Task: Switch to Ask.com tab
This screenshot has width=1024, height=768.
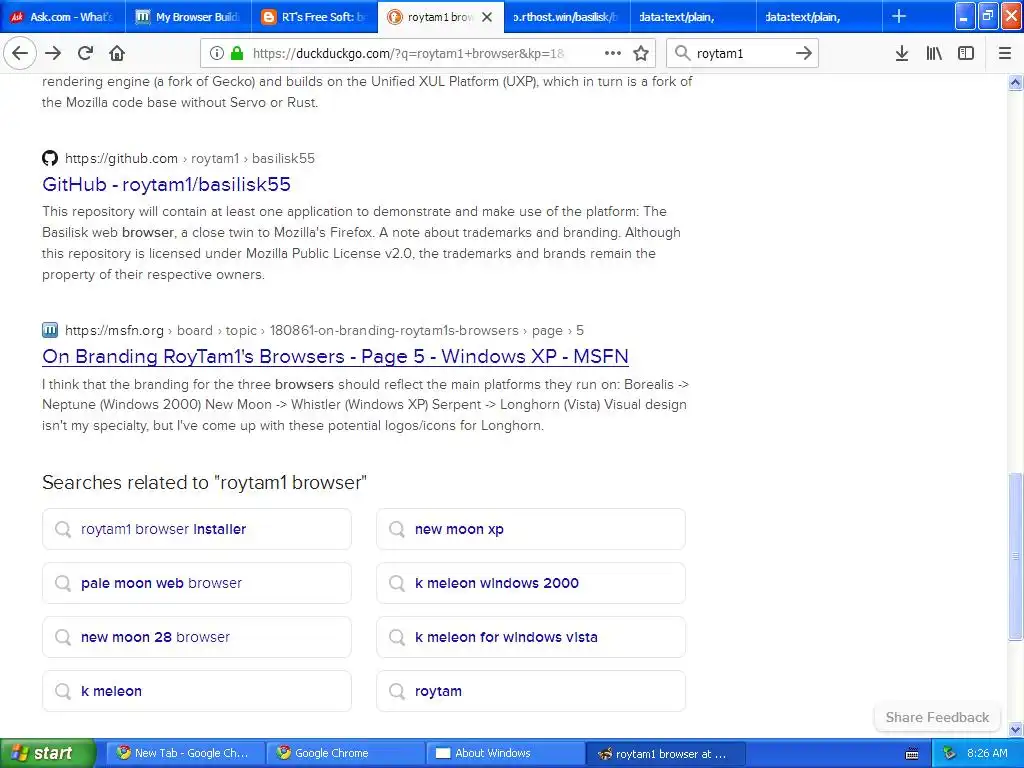Action: point(63,17)
